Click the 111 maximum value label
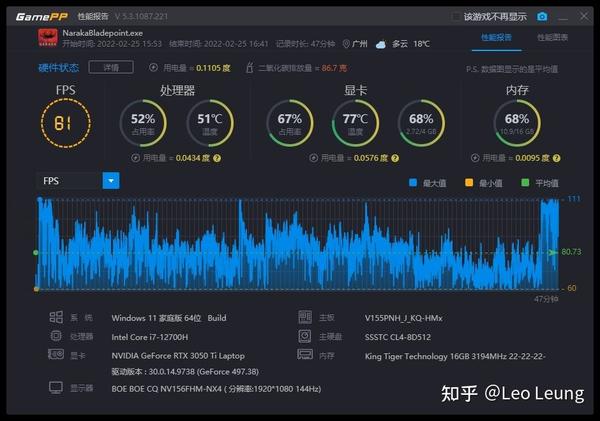The width and height of the screenshot is (600, 421). pos(574,199)
